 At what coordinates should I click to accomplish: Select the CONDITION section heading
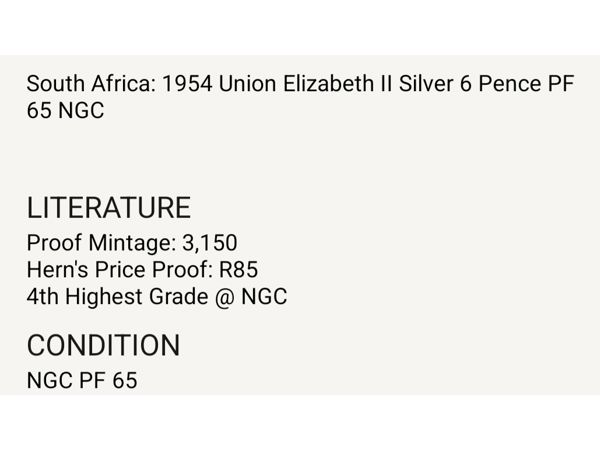103,346
